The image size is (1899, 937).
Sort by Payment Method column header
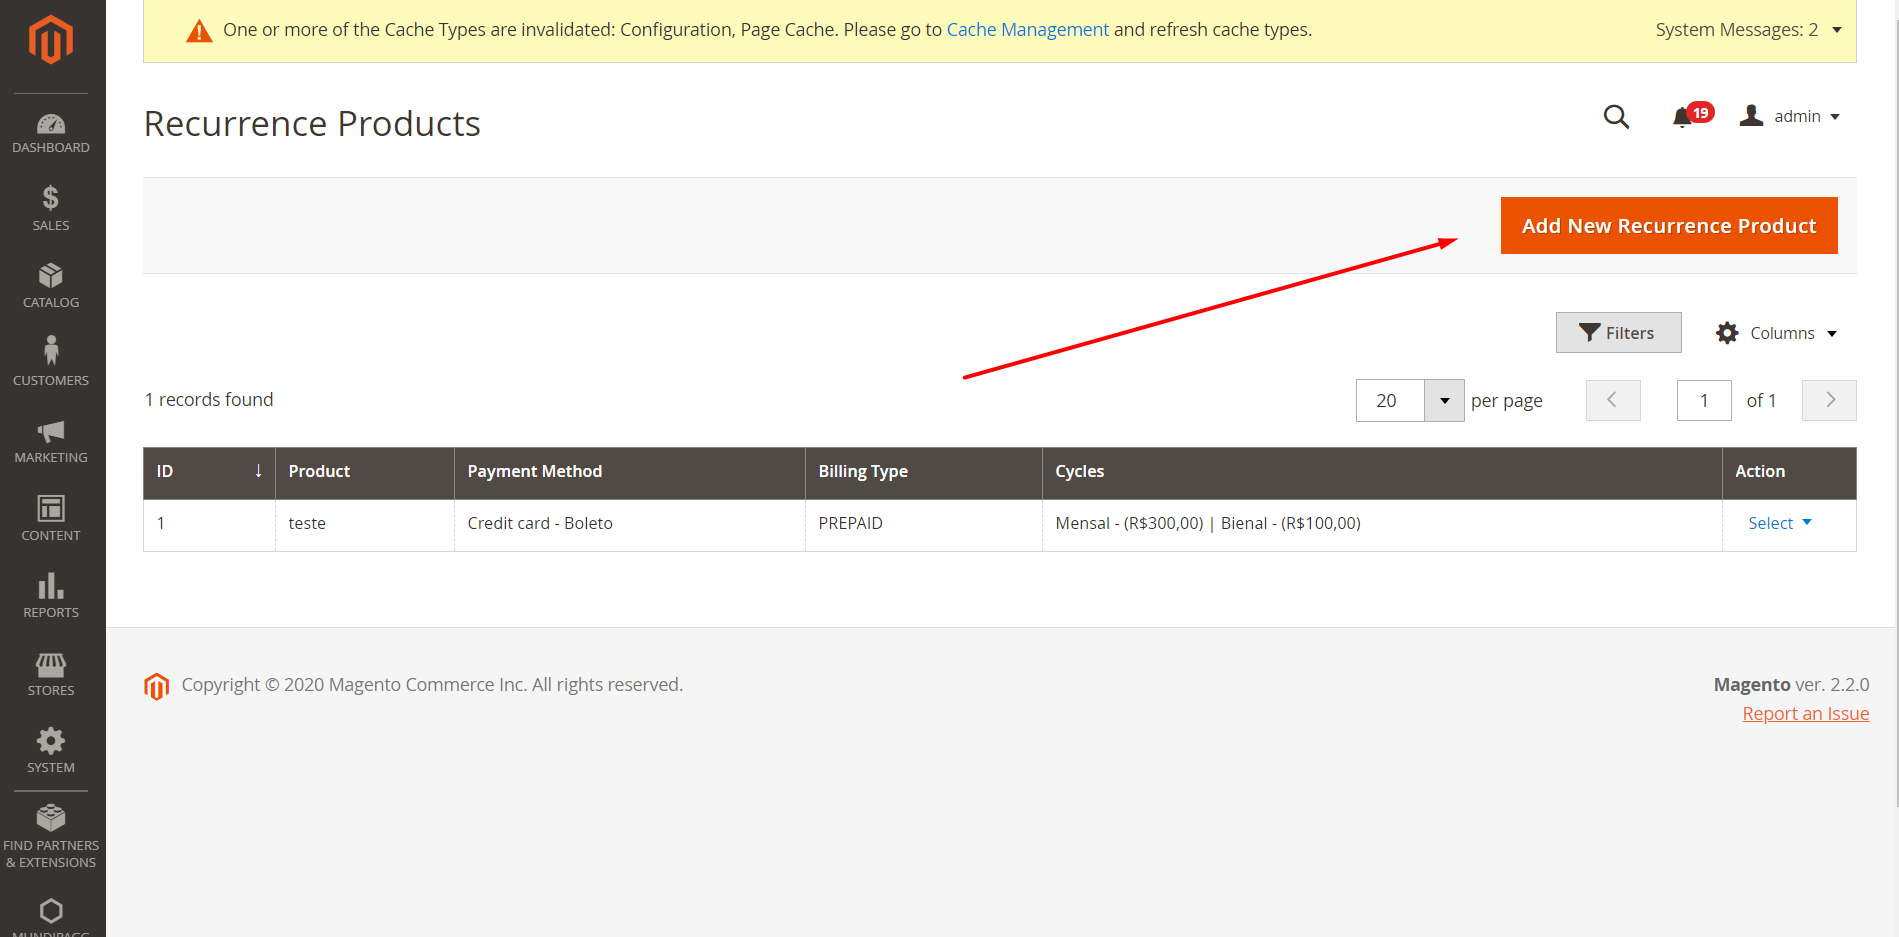[630, 472]
